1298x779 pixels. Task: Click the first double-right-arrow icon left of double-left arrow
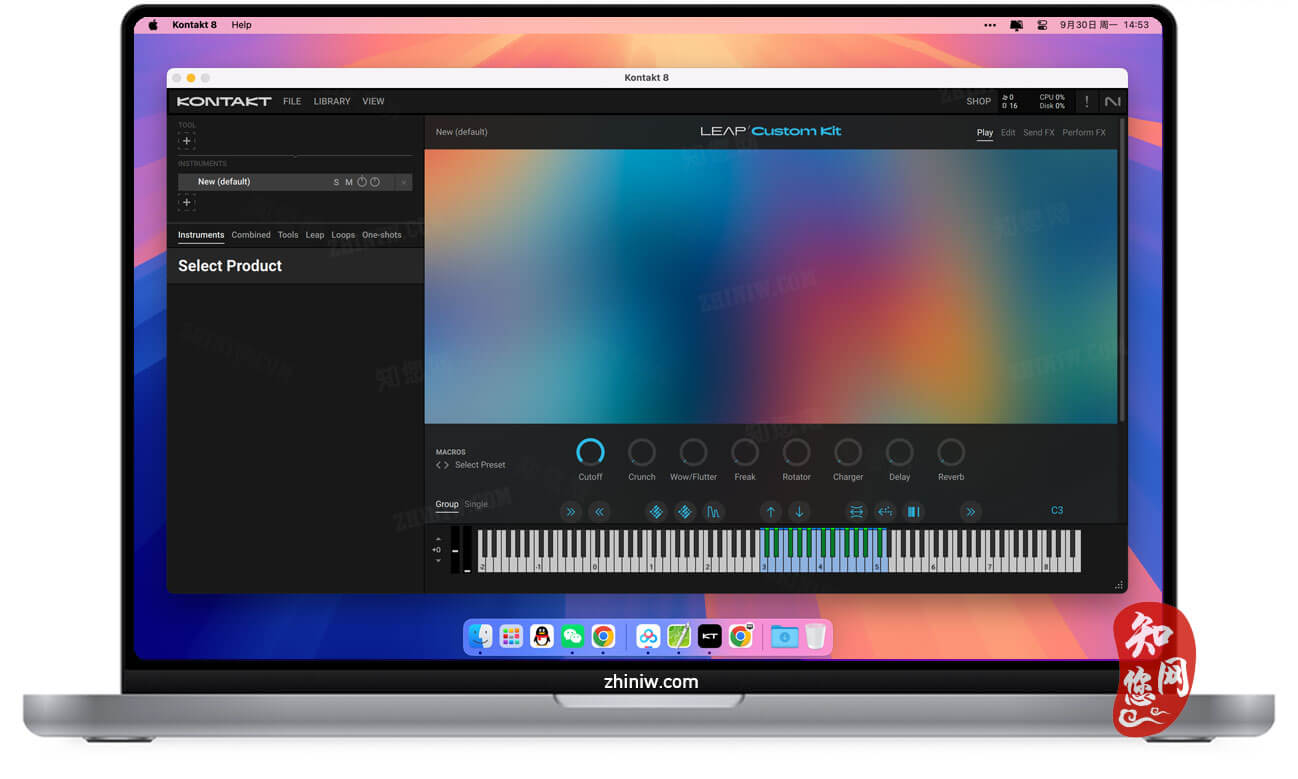[x=570, y=512]
